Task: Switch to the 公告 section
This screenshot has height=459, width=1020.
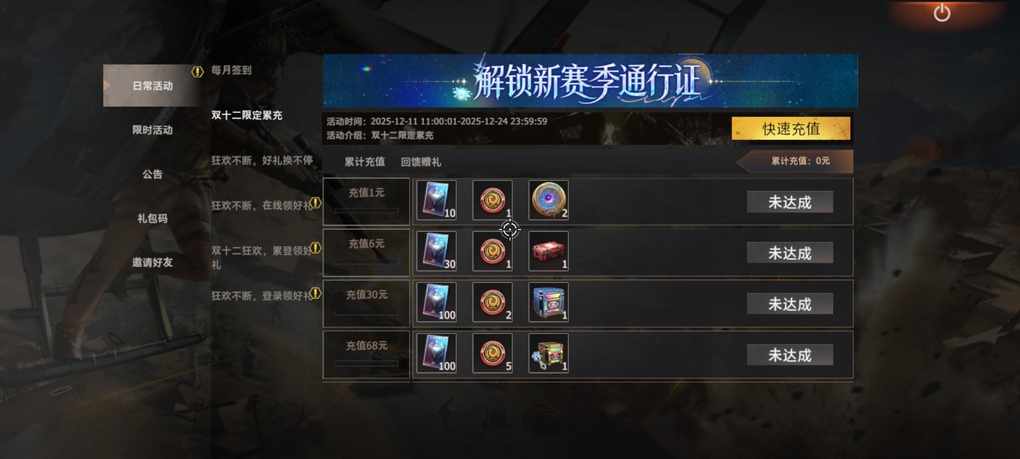Action: click(153, 174)
